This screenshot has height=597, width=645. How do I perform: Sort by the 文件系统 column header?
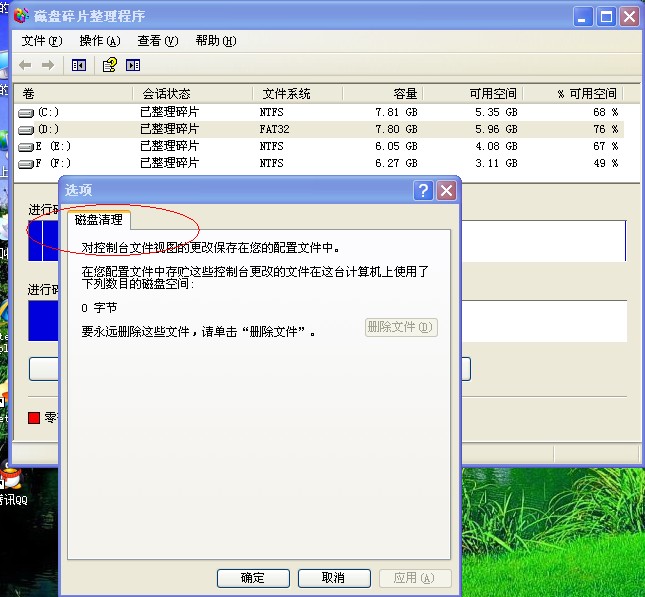tap(297, 94)
